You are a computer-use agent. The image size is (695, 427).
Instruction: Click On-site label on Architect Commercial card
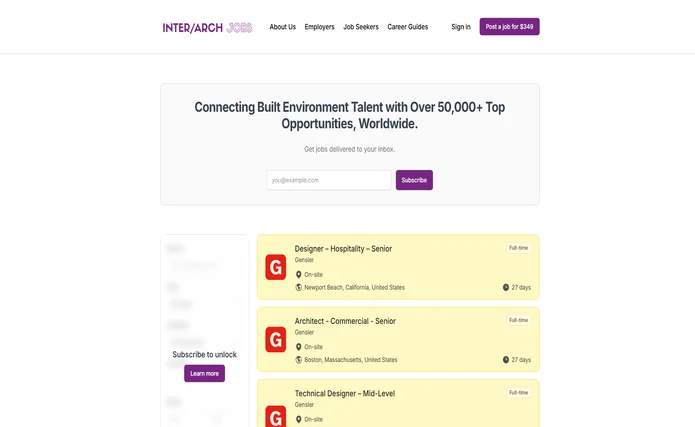313,347
